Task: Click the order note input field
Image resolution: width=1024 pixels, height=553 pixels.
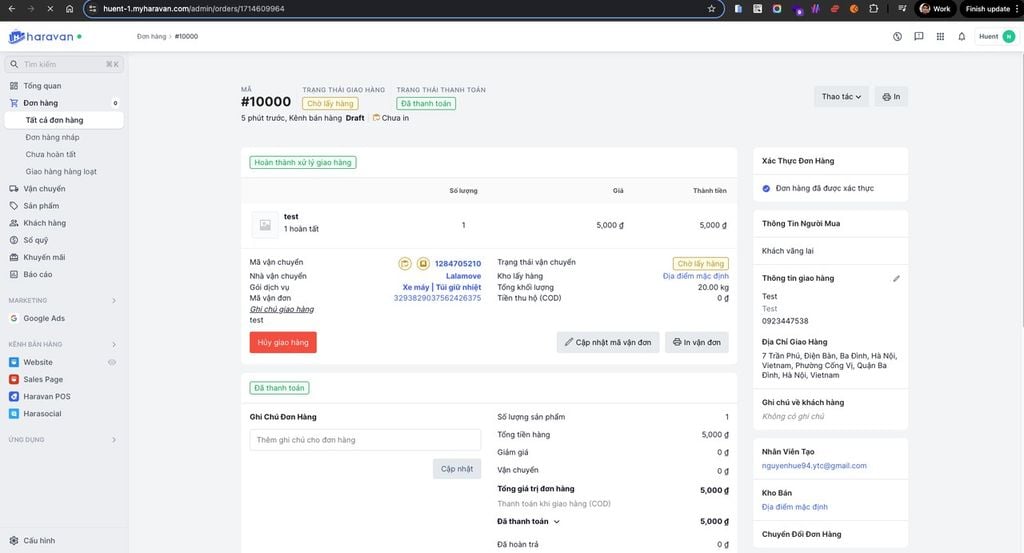Action: tap(364, 440)
